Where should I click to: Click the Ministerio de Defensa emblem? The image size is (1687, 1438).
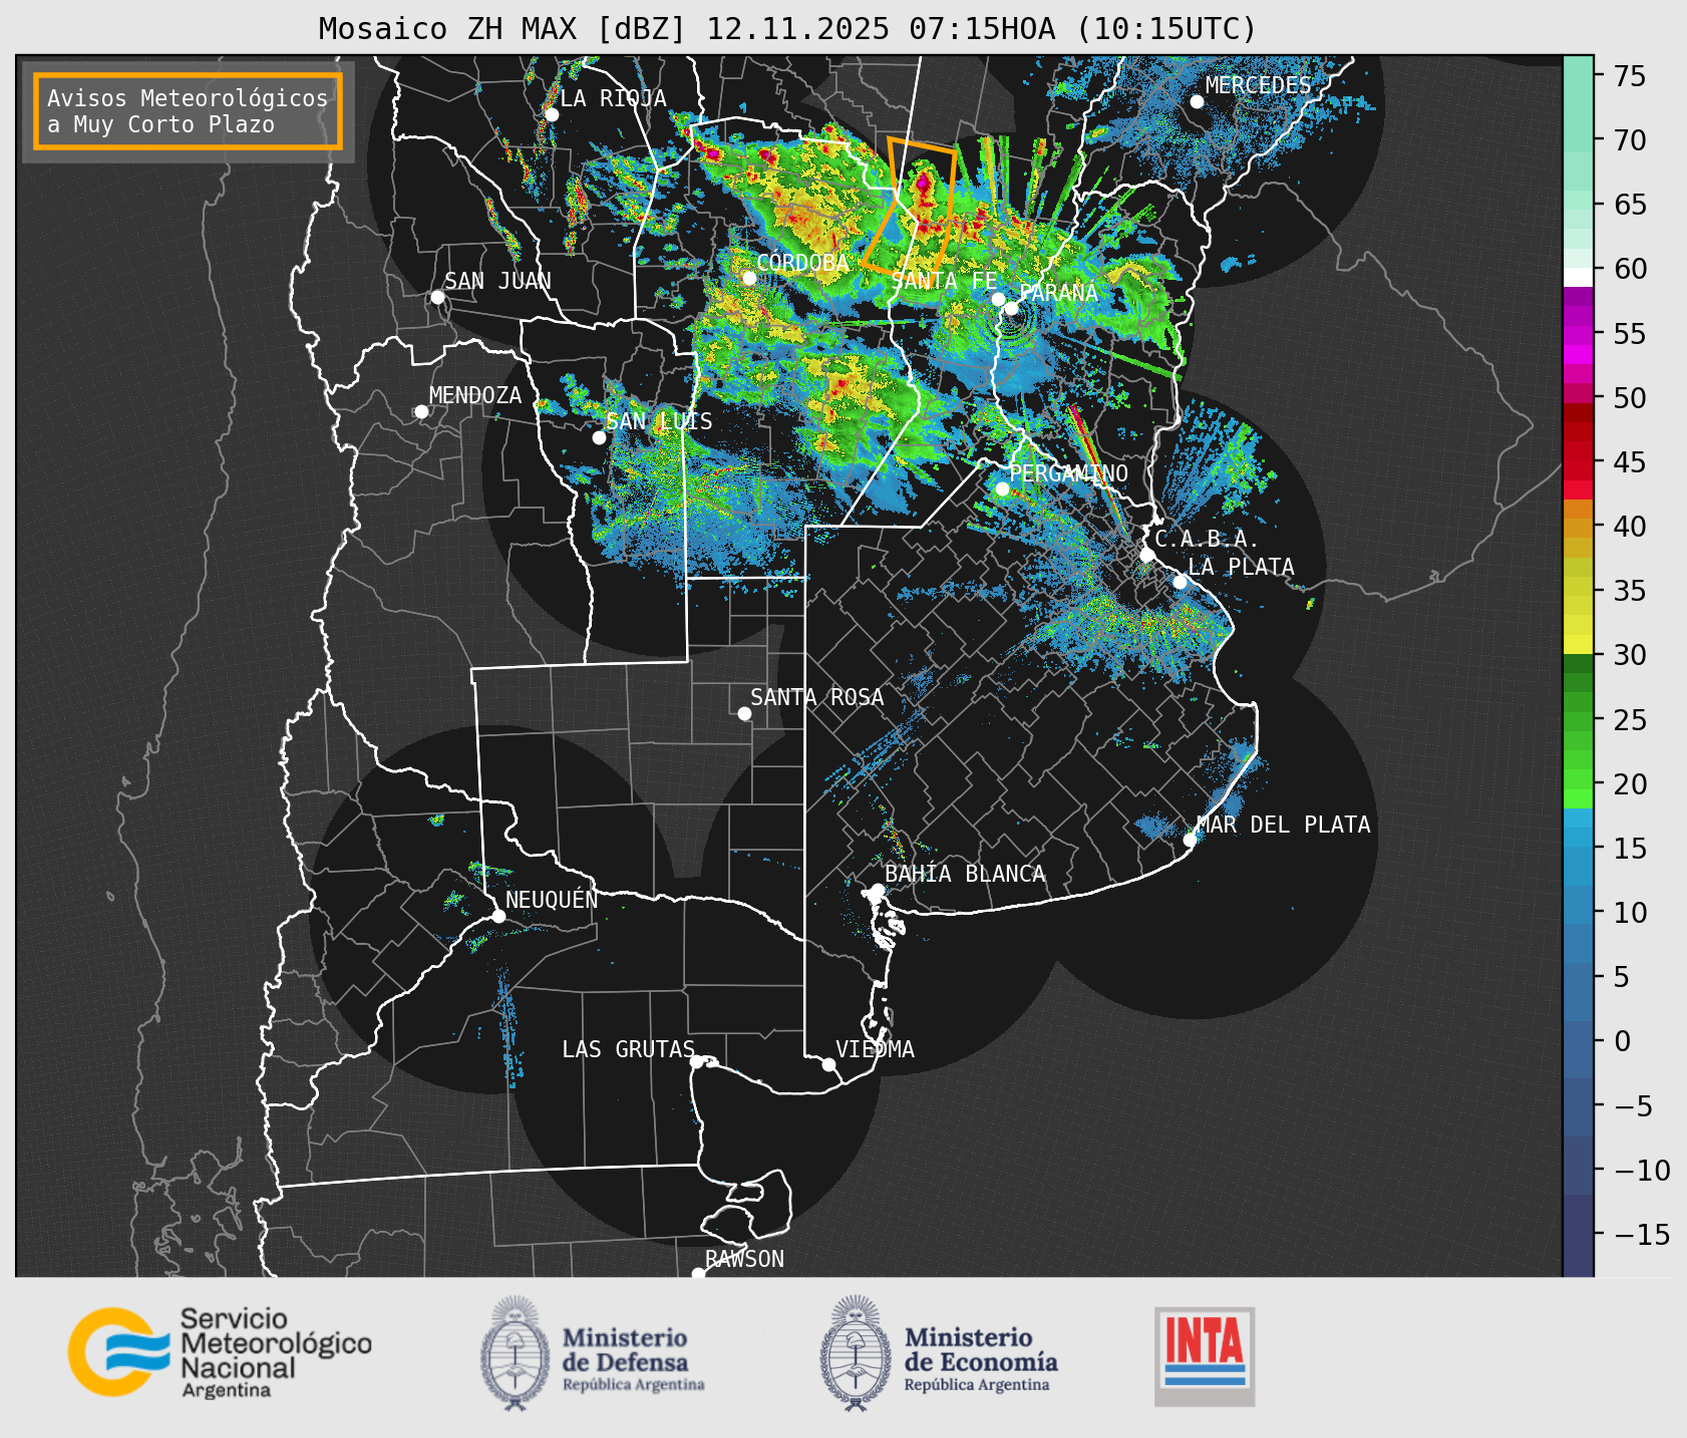[515, 1353]
